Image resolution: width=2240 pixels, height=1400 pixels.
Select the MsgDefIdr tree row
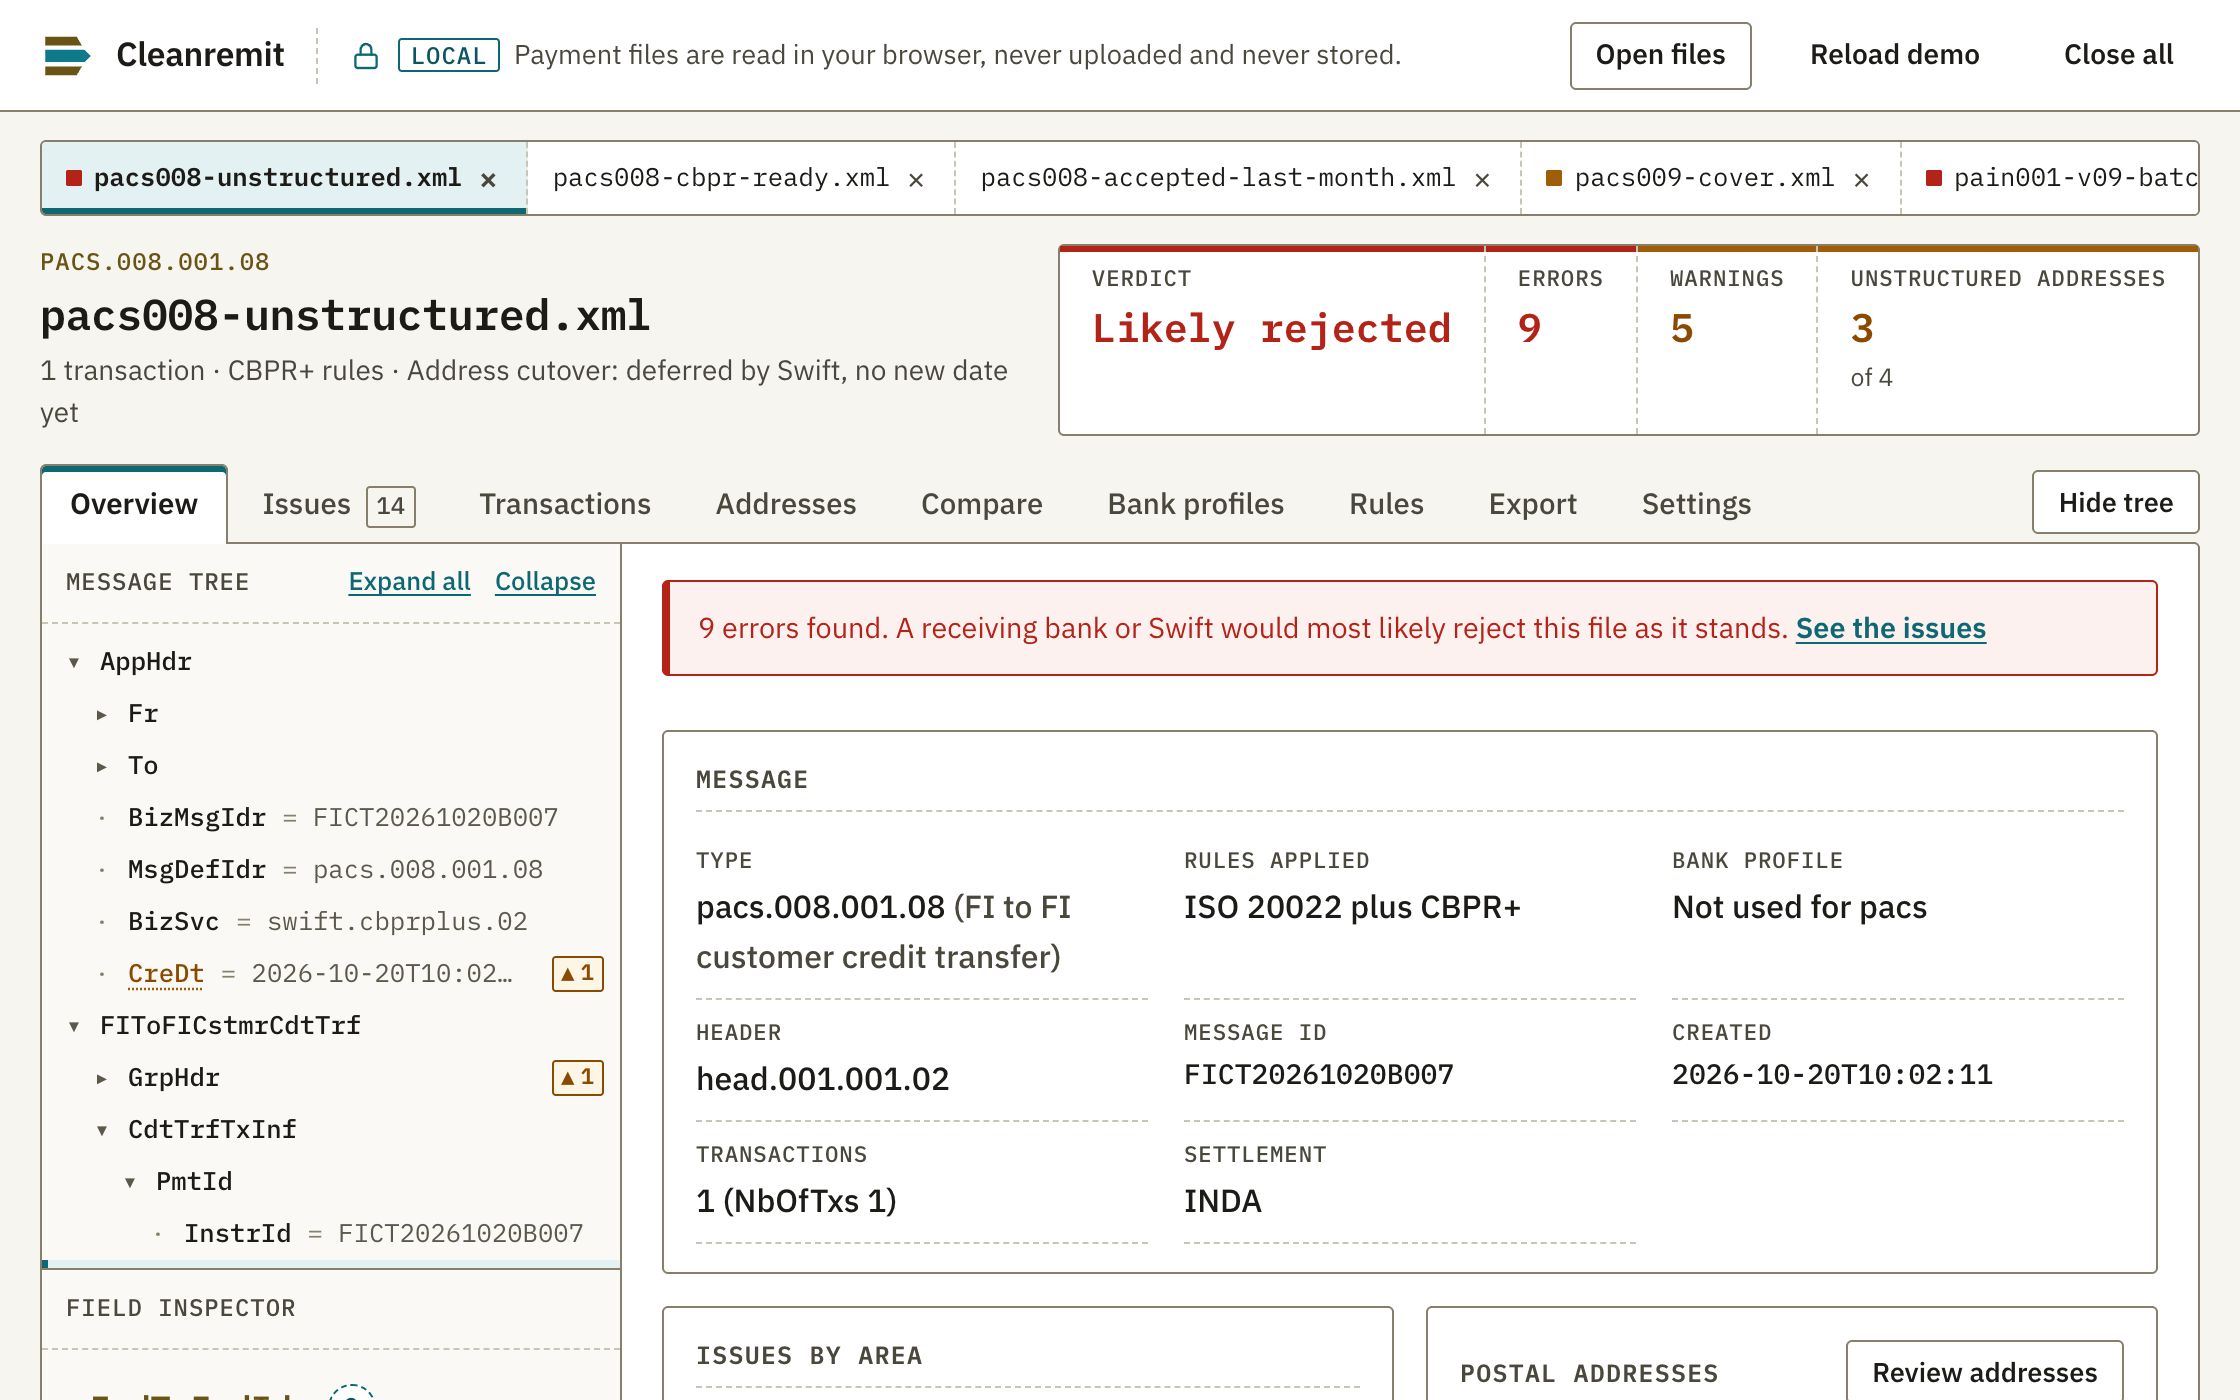pos(330,870)
